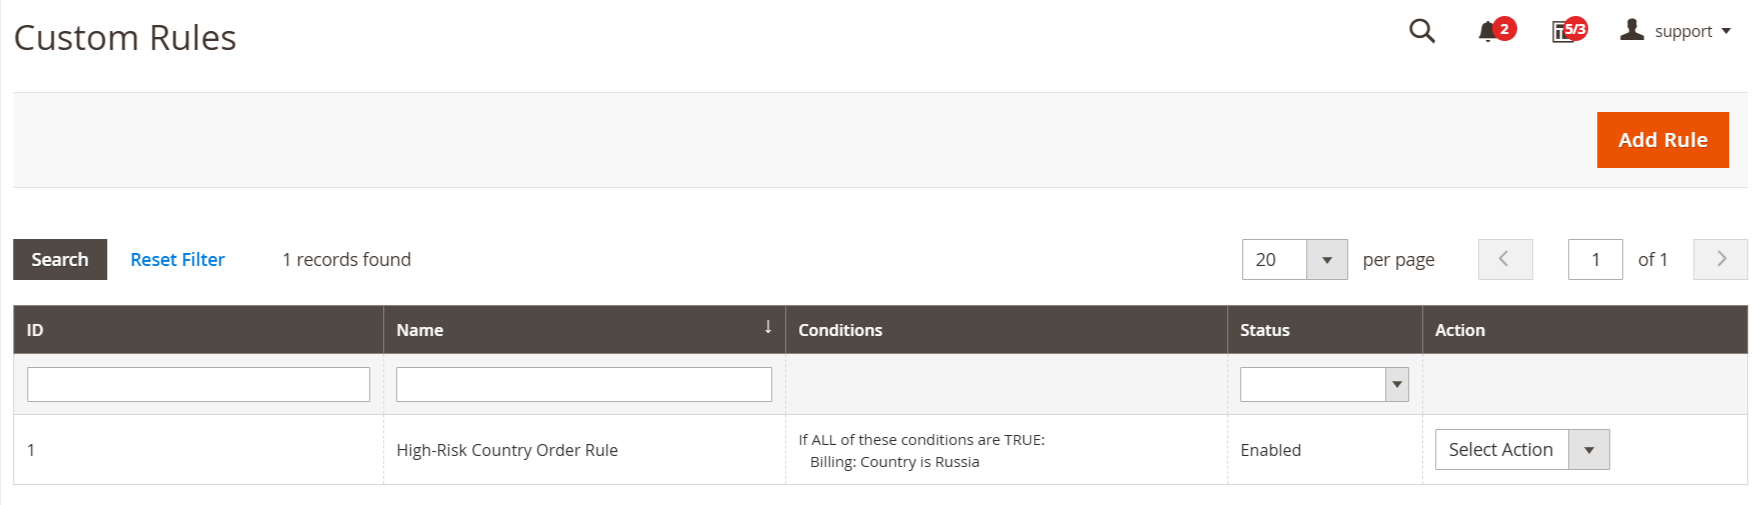Open the search magnifier icon

[1421, 32]
